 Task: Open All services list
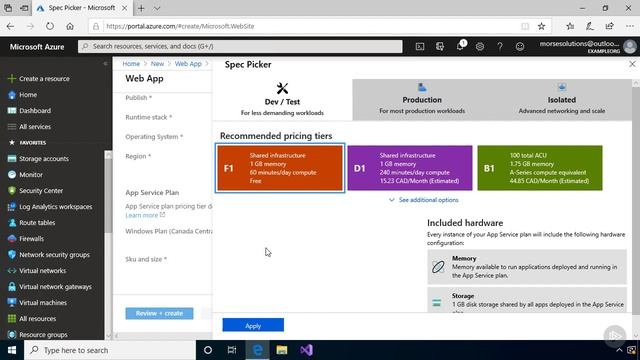tap(35, 127)
